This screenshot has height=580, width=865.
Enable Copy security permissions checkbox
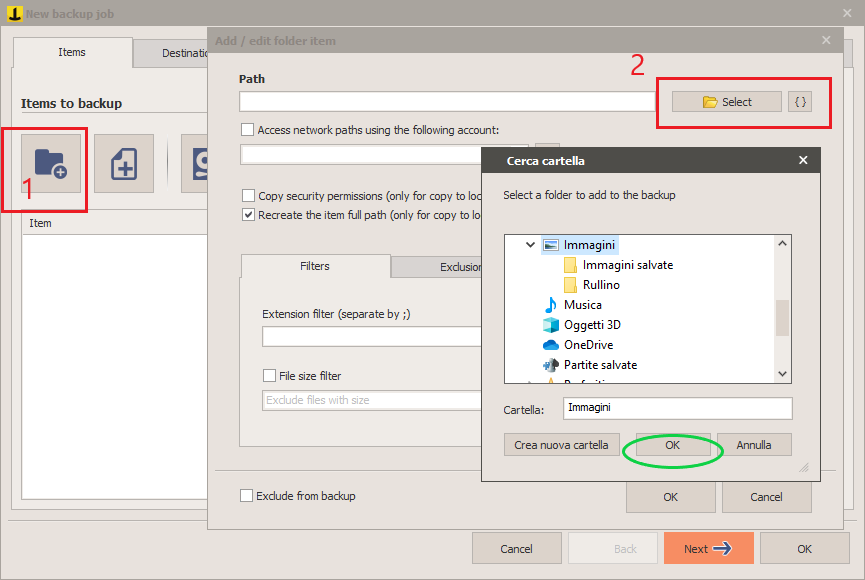coord(248,196)
